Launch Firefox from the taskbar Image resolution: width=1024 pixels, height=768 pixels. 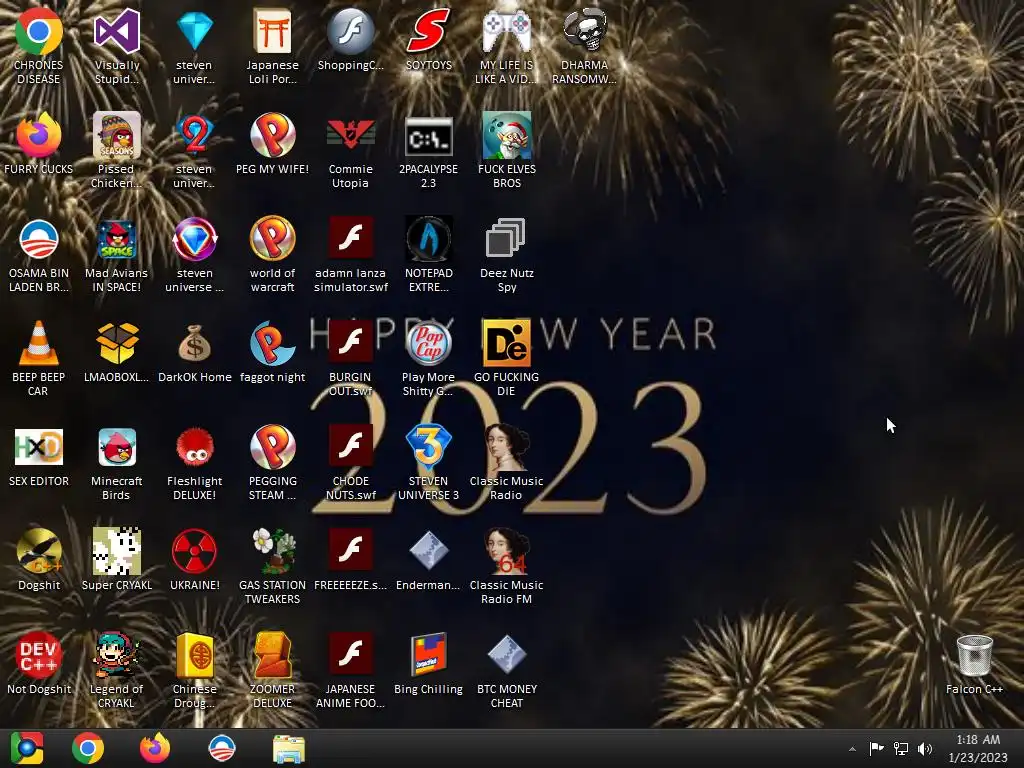[x=155, y=748]
